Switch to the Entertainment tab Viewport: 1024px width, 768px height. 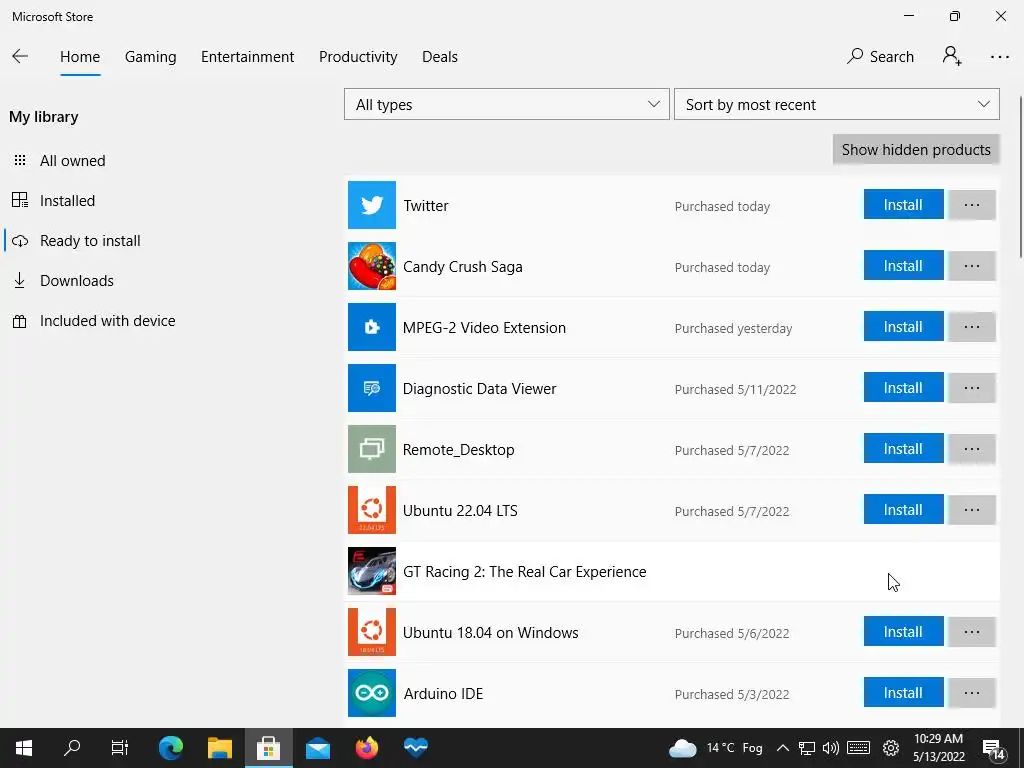pos(248,57)
